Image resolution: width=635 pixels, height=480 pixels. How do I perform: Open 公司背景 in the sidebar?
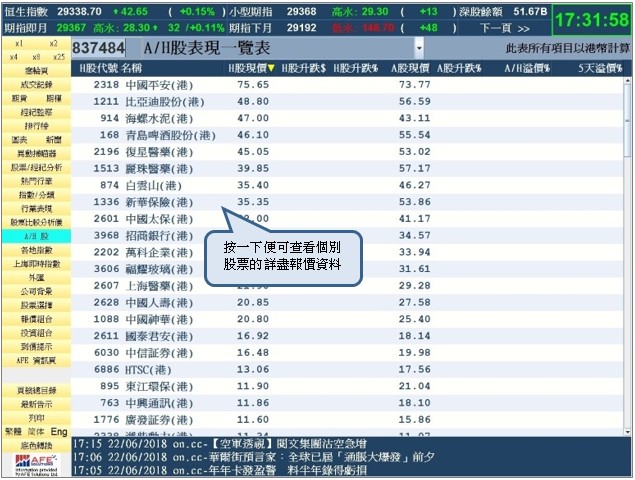[36, 291]
